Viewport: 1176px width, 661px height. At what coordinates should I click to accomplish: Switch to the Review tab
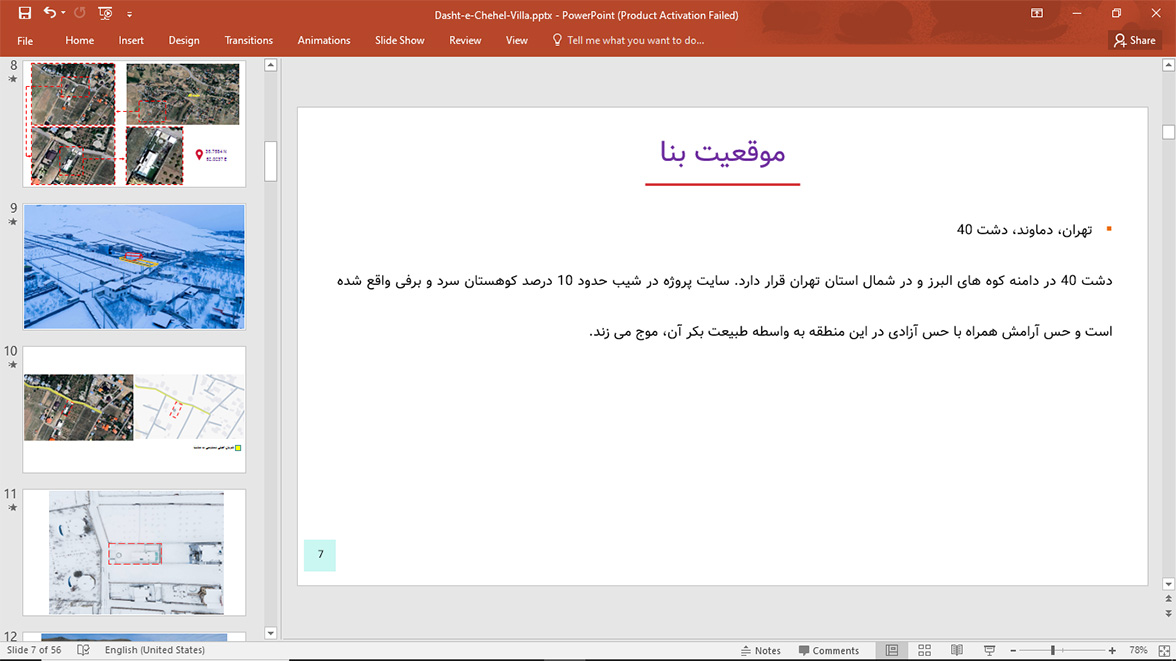(465, 41)
